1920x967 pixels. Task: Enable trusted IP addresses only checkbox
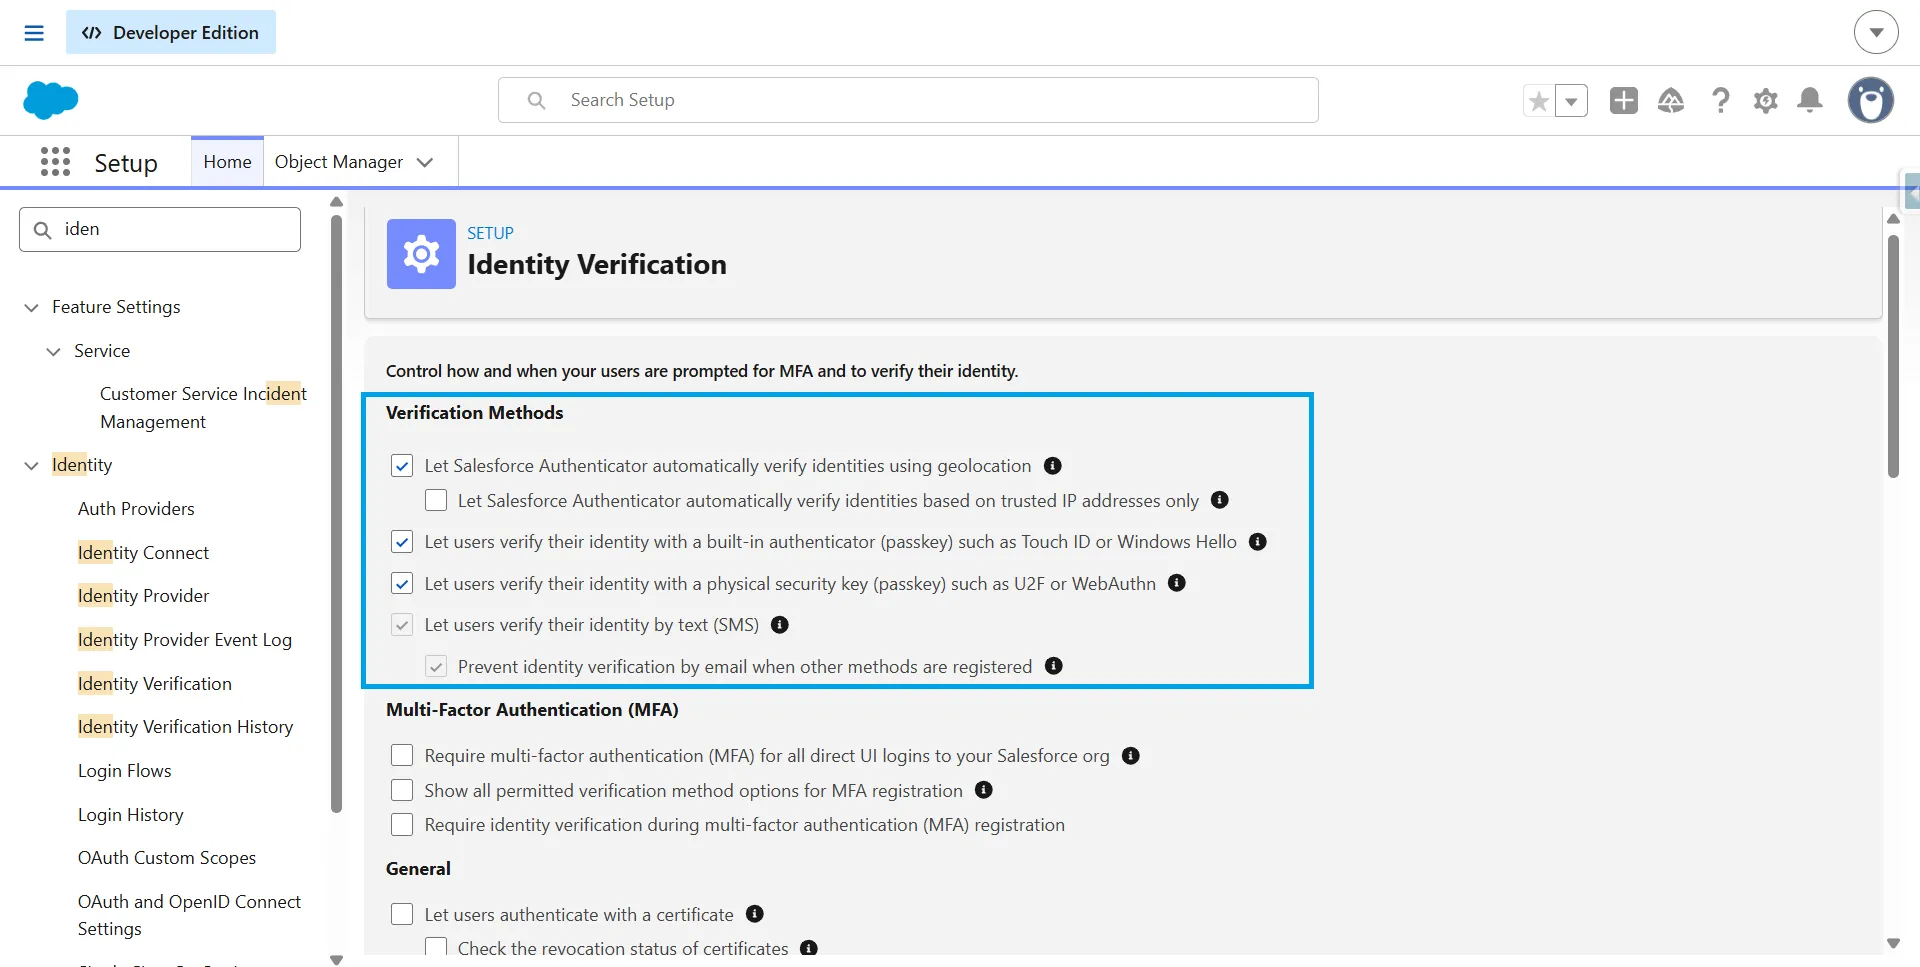pos(436,500)
